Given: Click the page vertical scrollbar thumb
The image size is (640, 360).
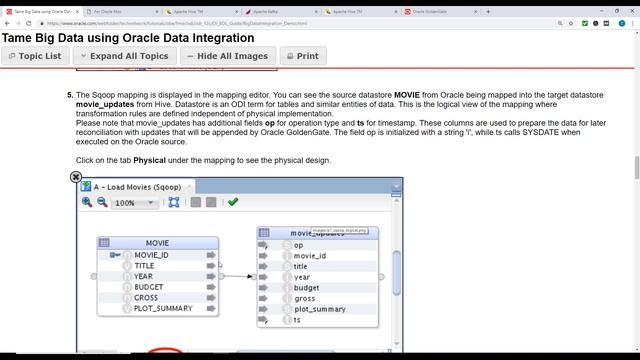Looking at the screenshot, I should tap(637, 167).
